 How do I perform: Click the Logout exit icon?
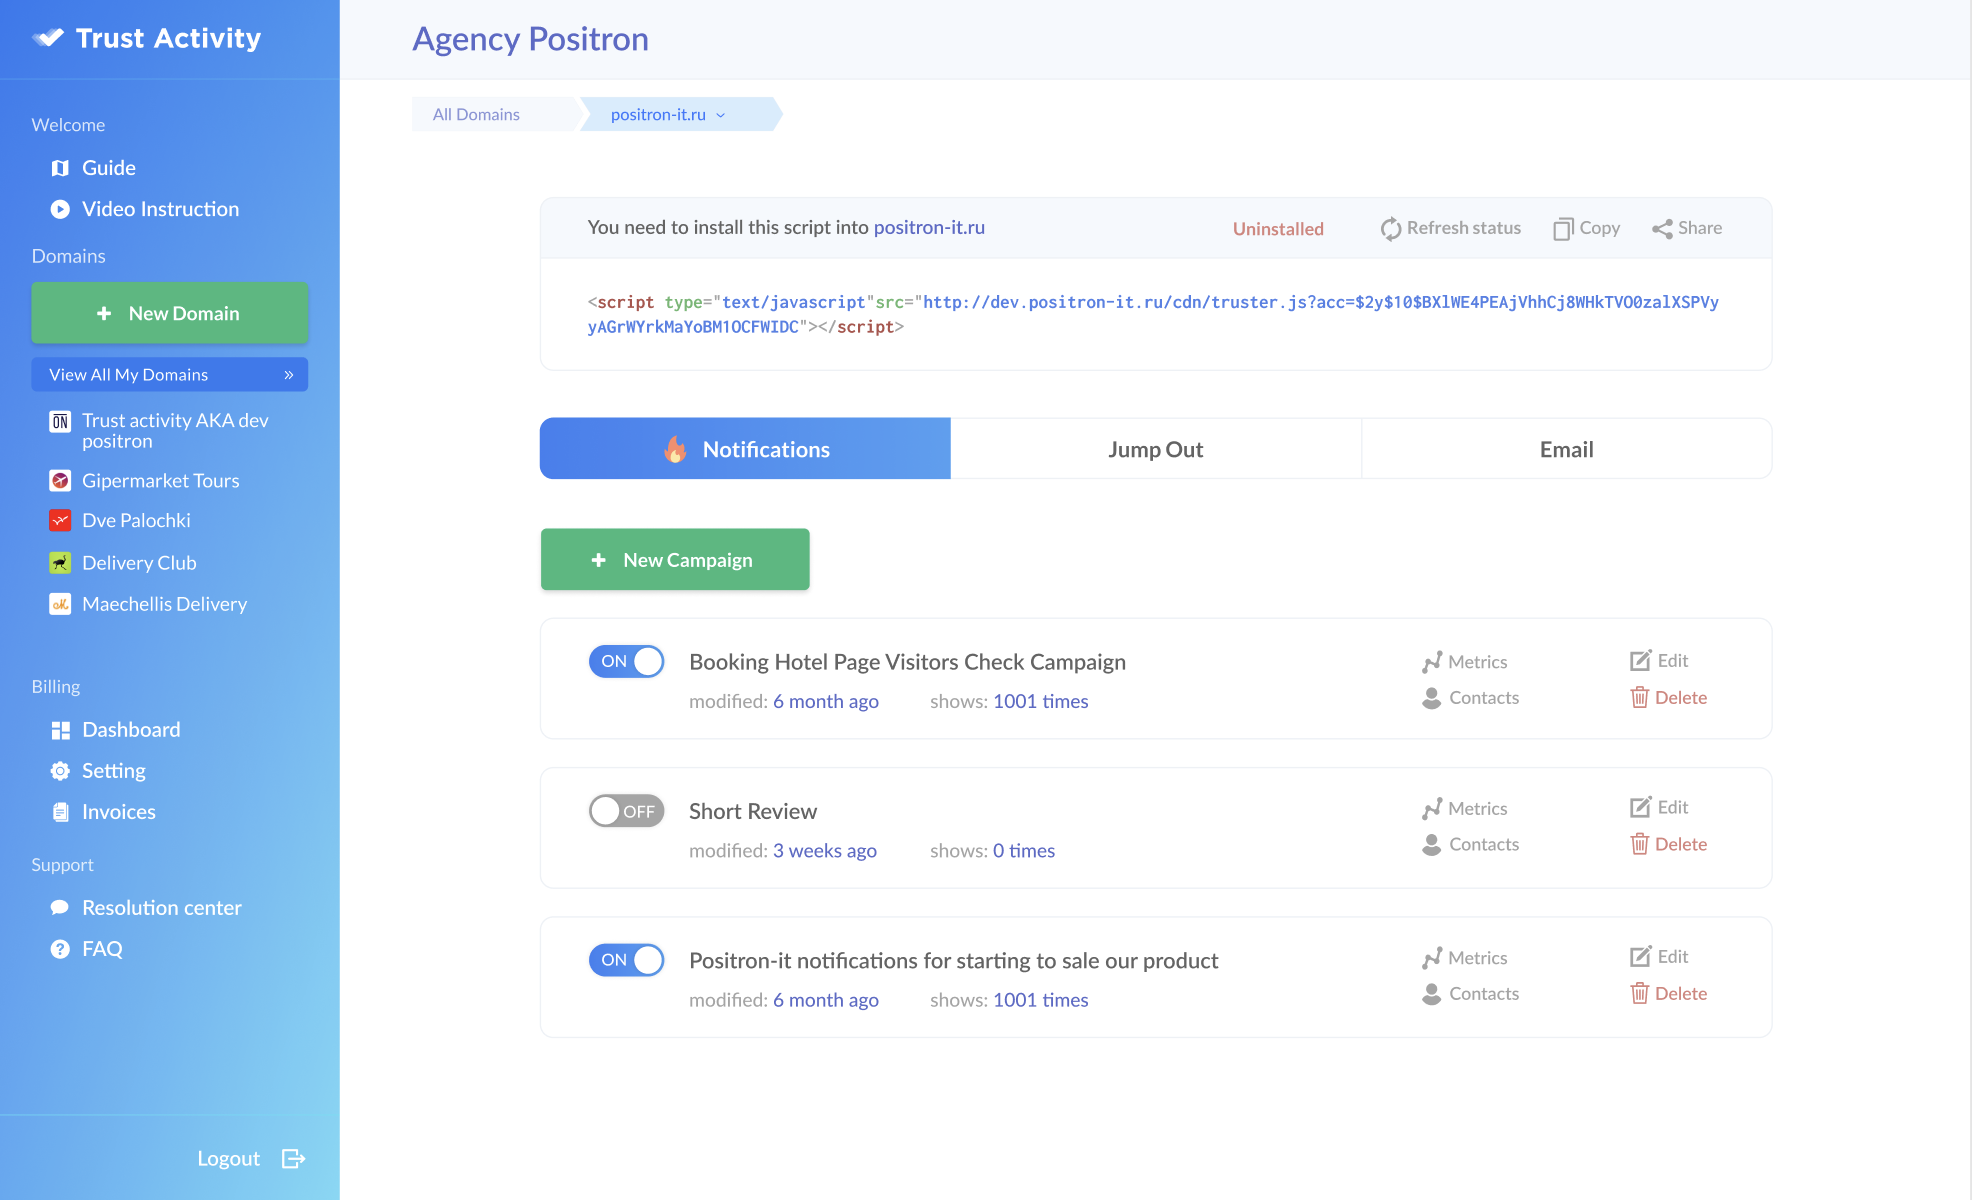[x=293, y=1158]
